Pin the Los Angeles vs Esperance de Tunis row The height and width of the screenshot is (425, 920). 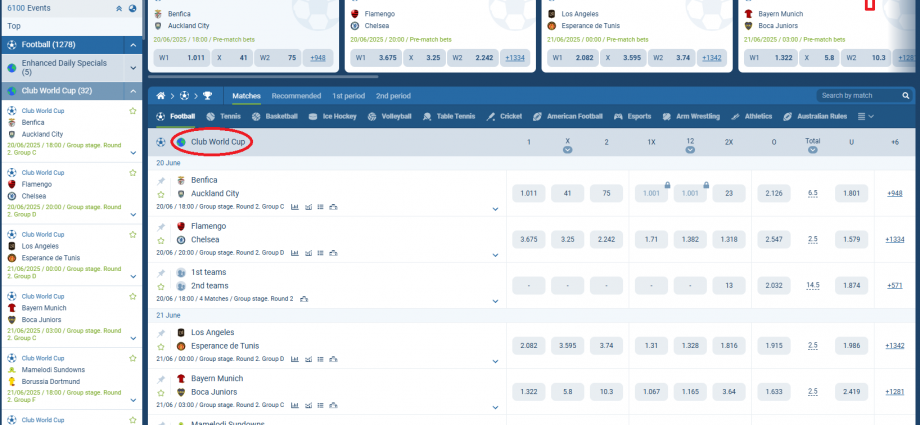click(161, 333)
